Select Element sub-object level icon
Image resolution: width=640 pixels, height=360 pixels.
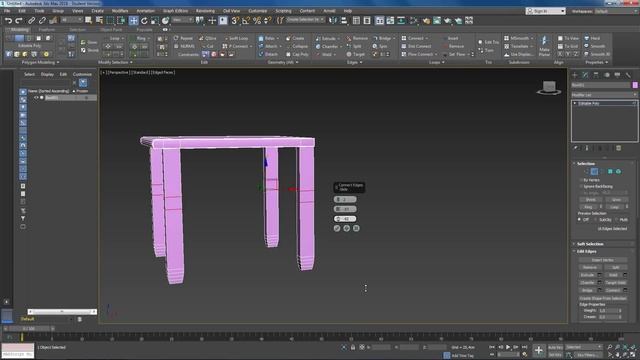pyautogui.click(x=618, y=171)
